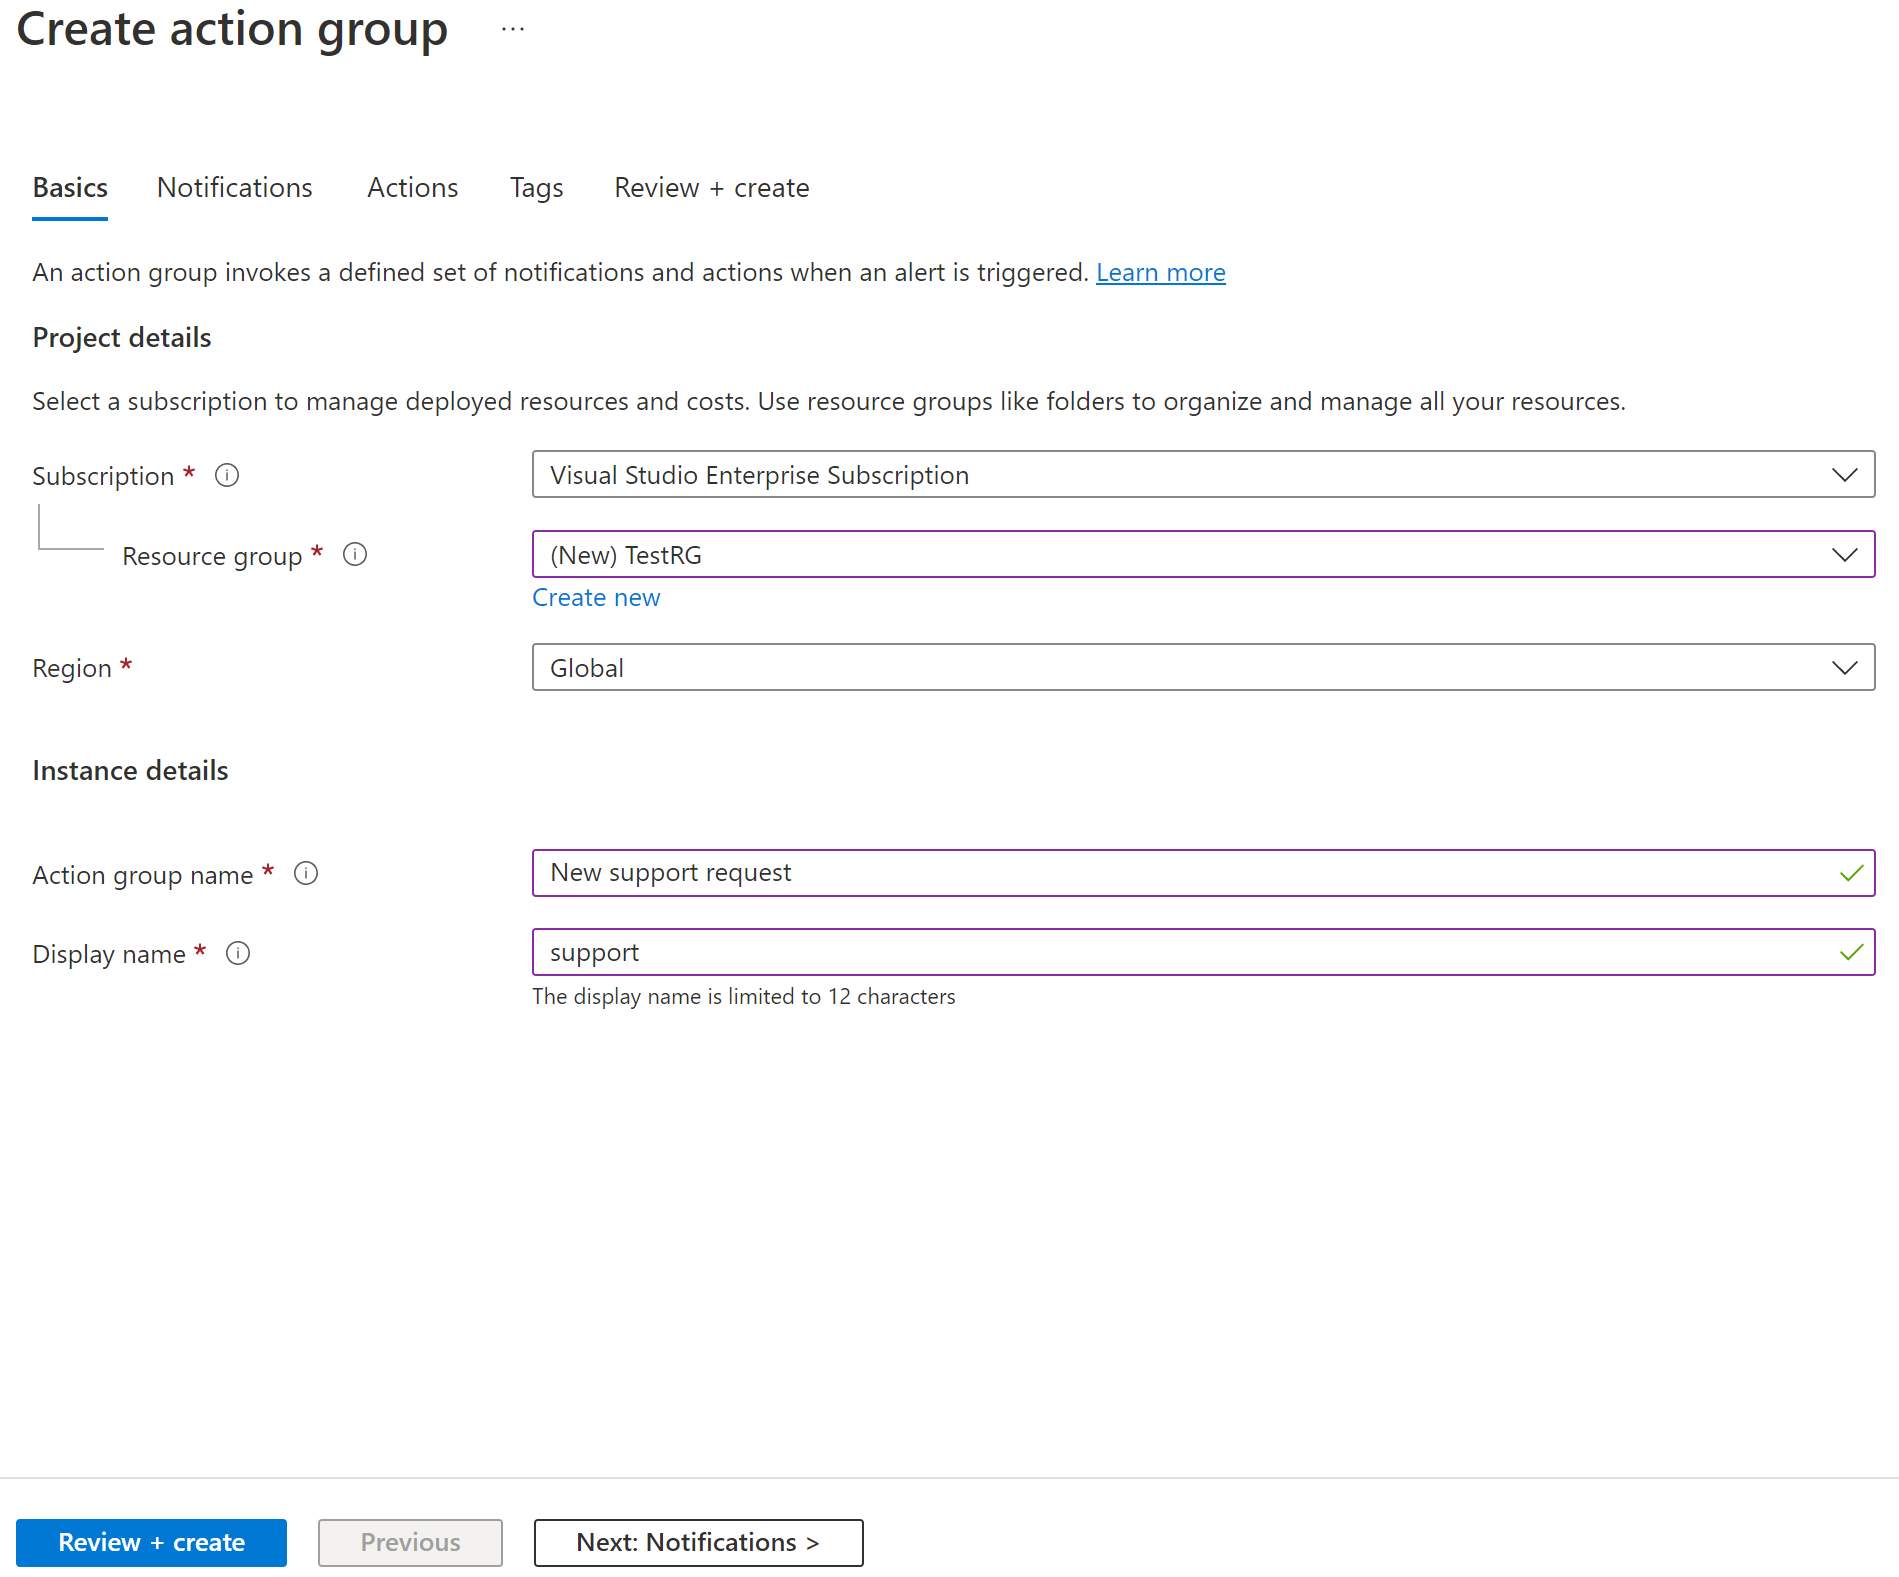Screen dimensions: 1899x1577
Task: Open the ellipsis menu next to page title
Action: 511,29
